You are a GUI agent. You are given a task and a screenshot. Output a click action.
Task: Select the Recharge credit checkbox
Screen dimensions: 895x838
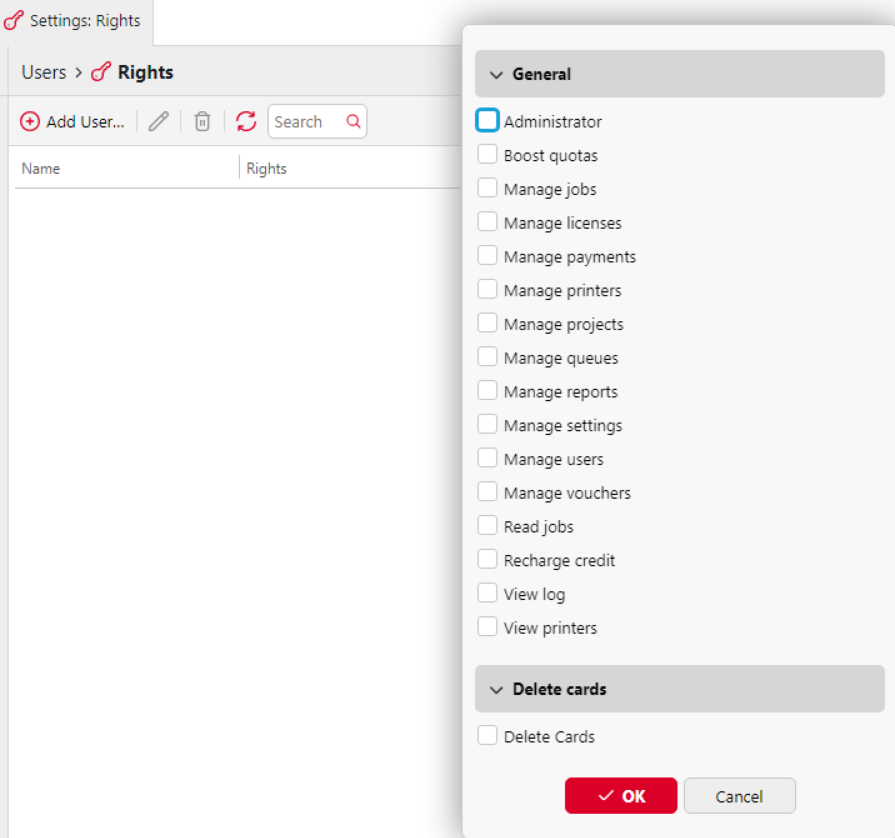pyautogui.click(x=487, y=560)
